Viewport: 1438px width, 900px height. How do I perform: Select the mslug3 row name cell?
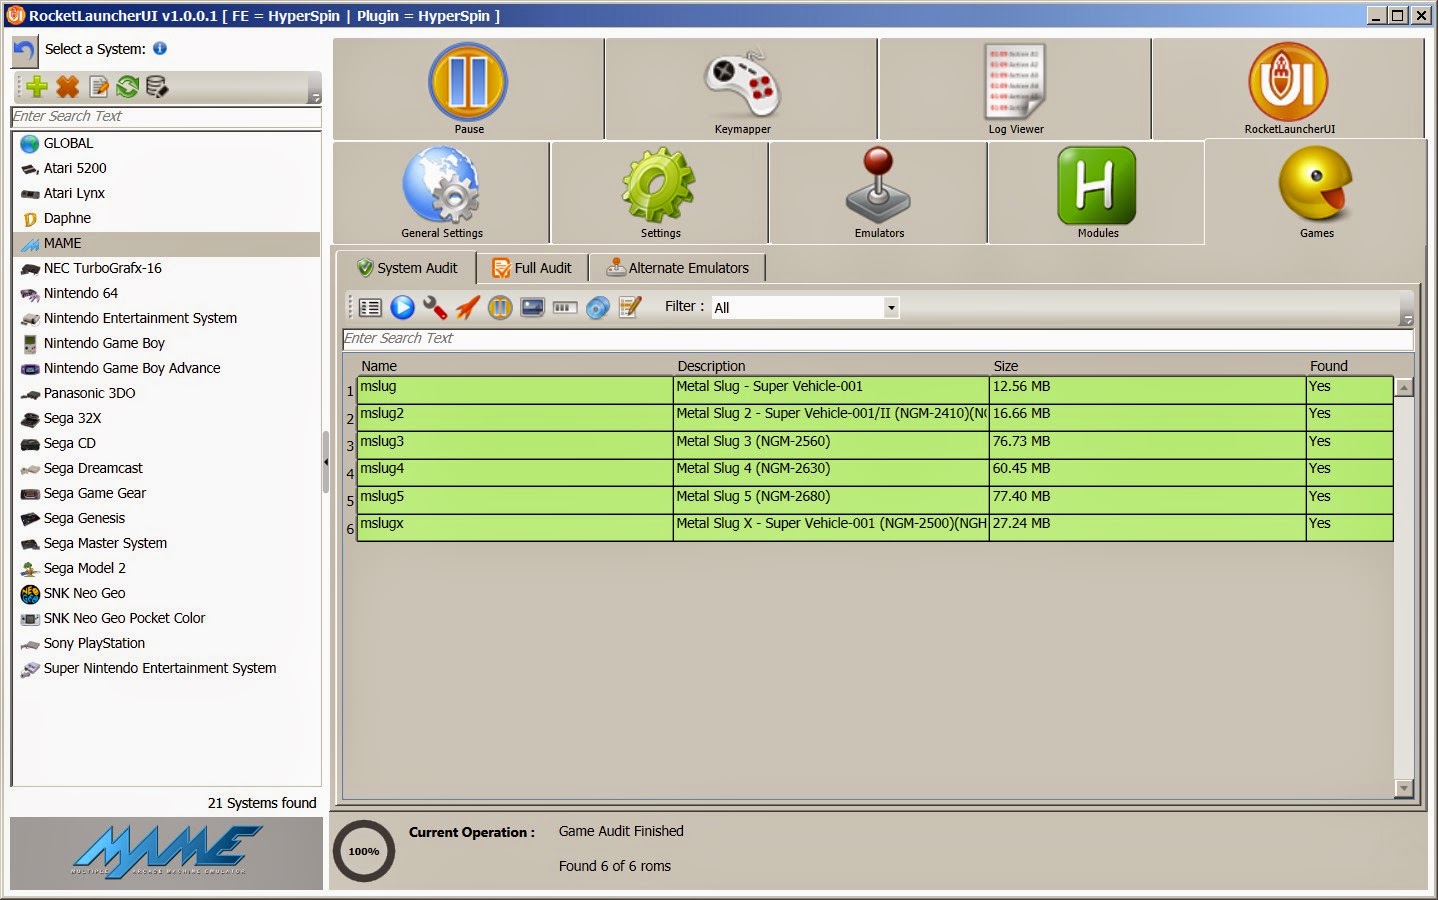click(515, 445)
